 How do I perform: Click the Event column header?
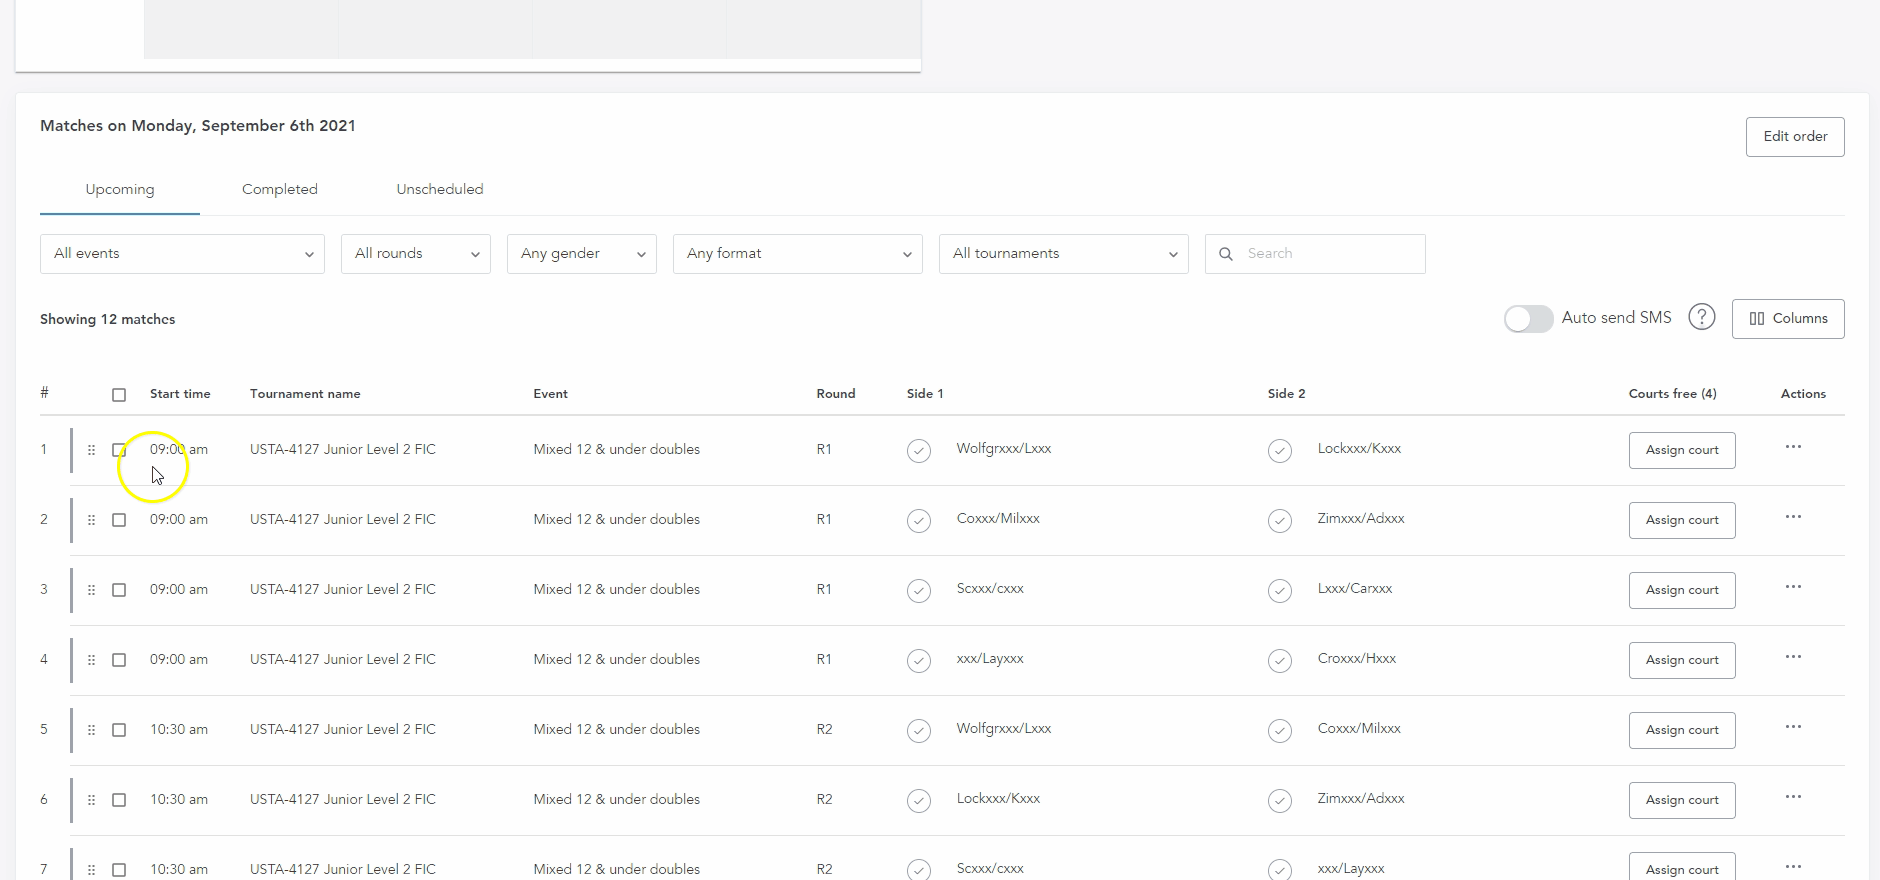pyautogui.click(x=550, y=394)
